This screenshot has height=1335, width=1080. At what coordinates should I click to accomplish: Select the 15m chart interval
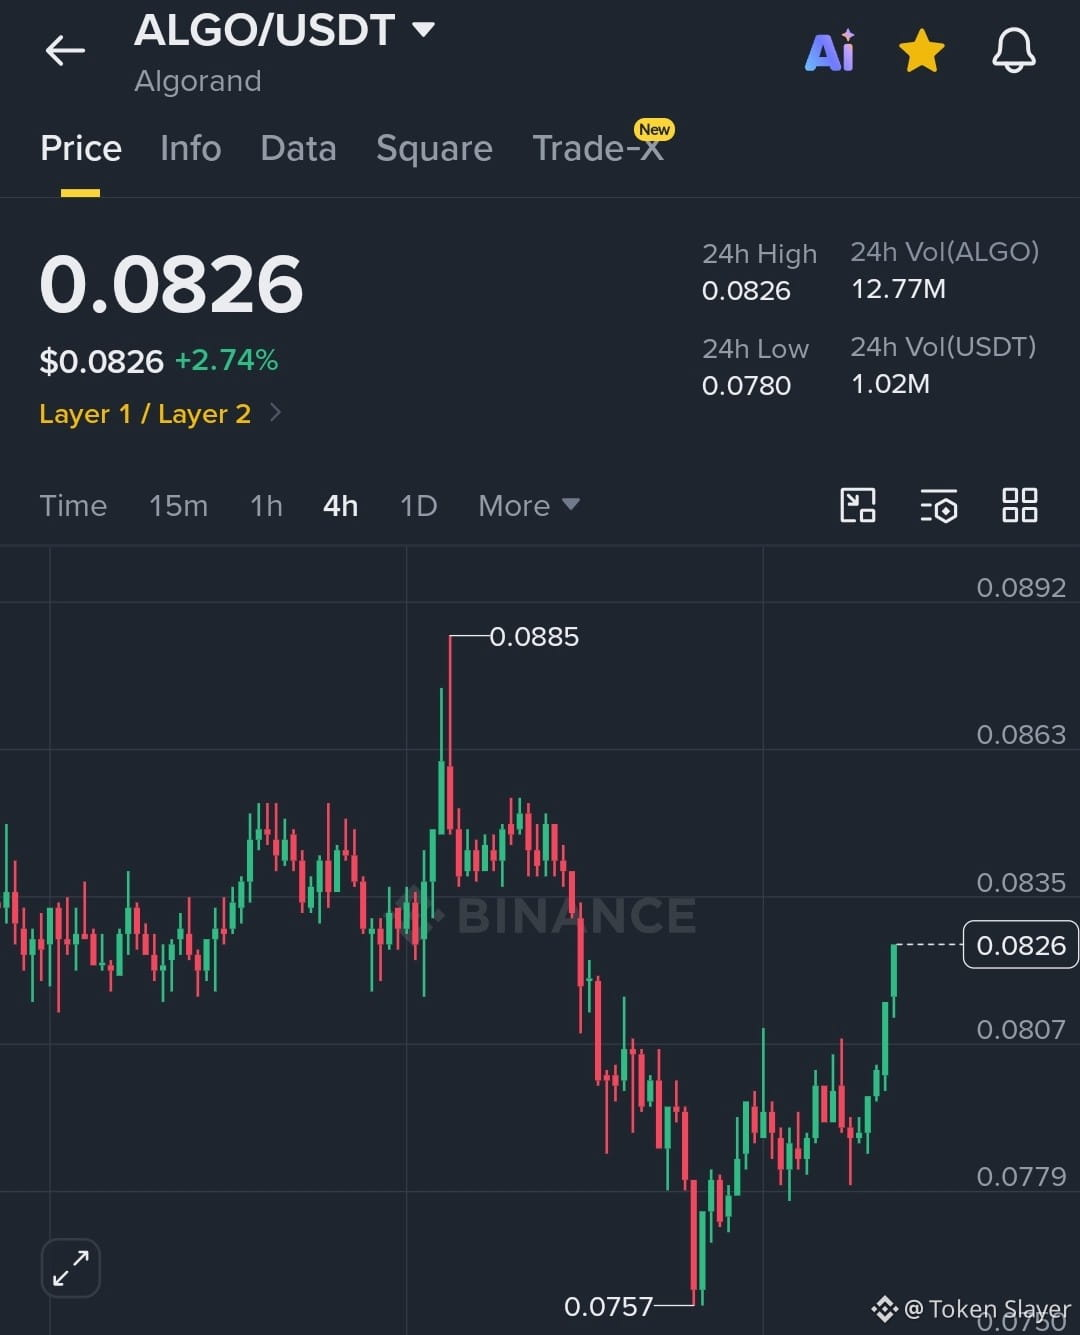(178, 506)
